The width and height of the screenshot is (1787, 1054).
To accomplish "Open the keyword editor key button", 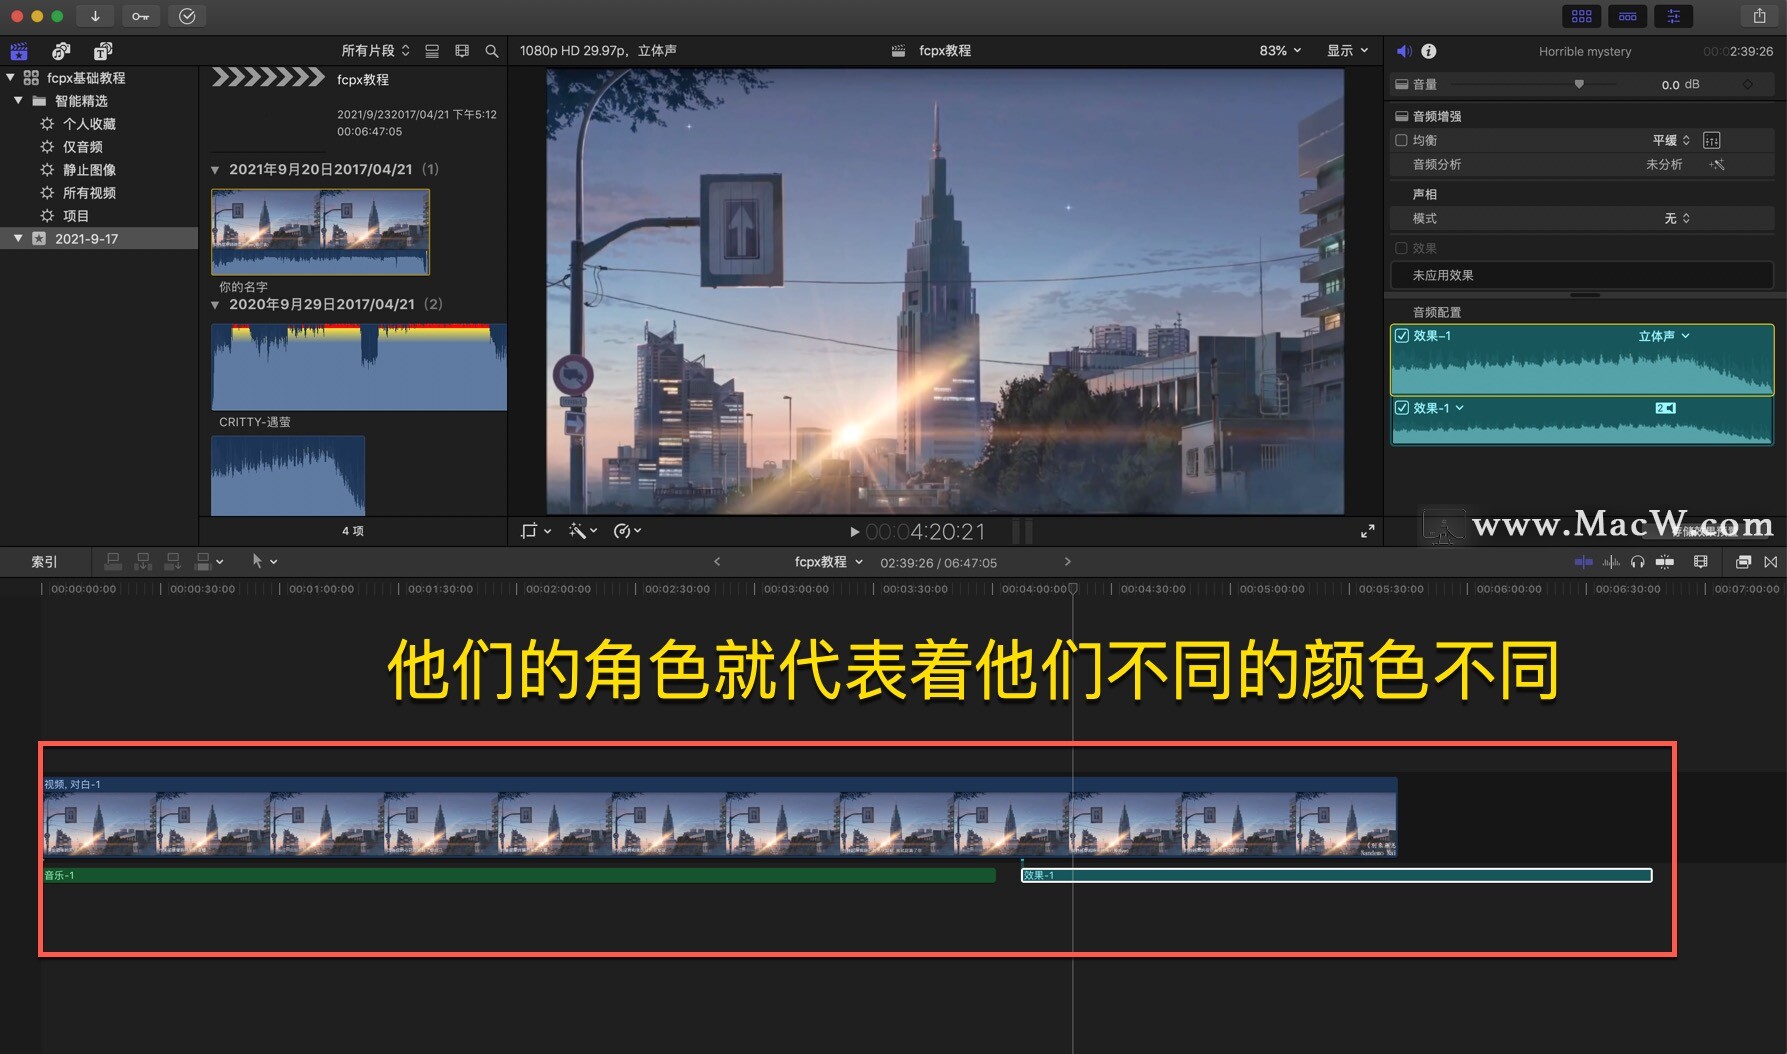I will click(x=141, y=16).
